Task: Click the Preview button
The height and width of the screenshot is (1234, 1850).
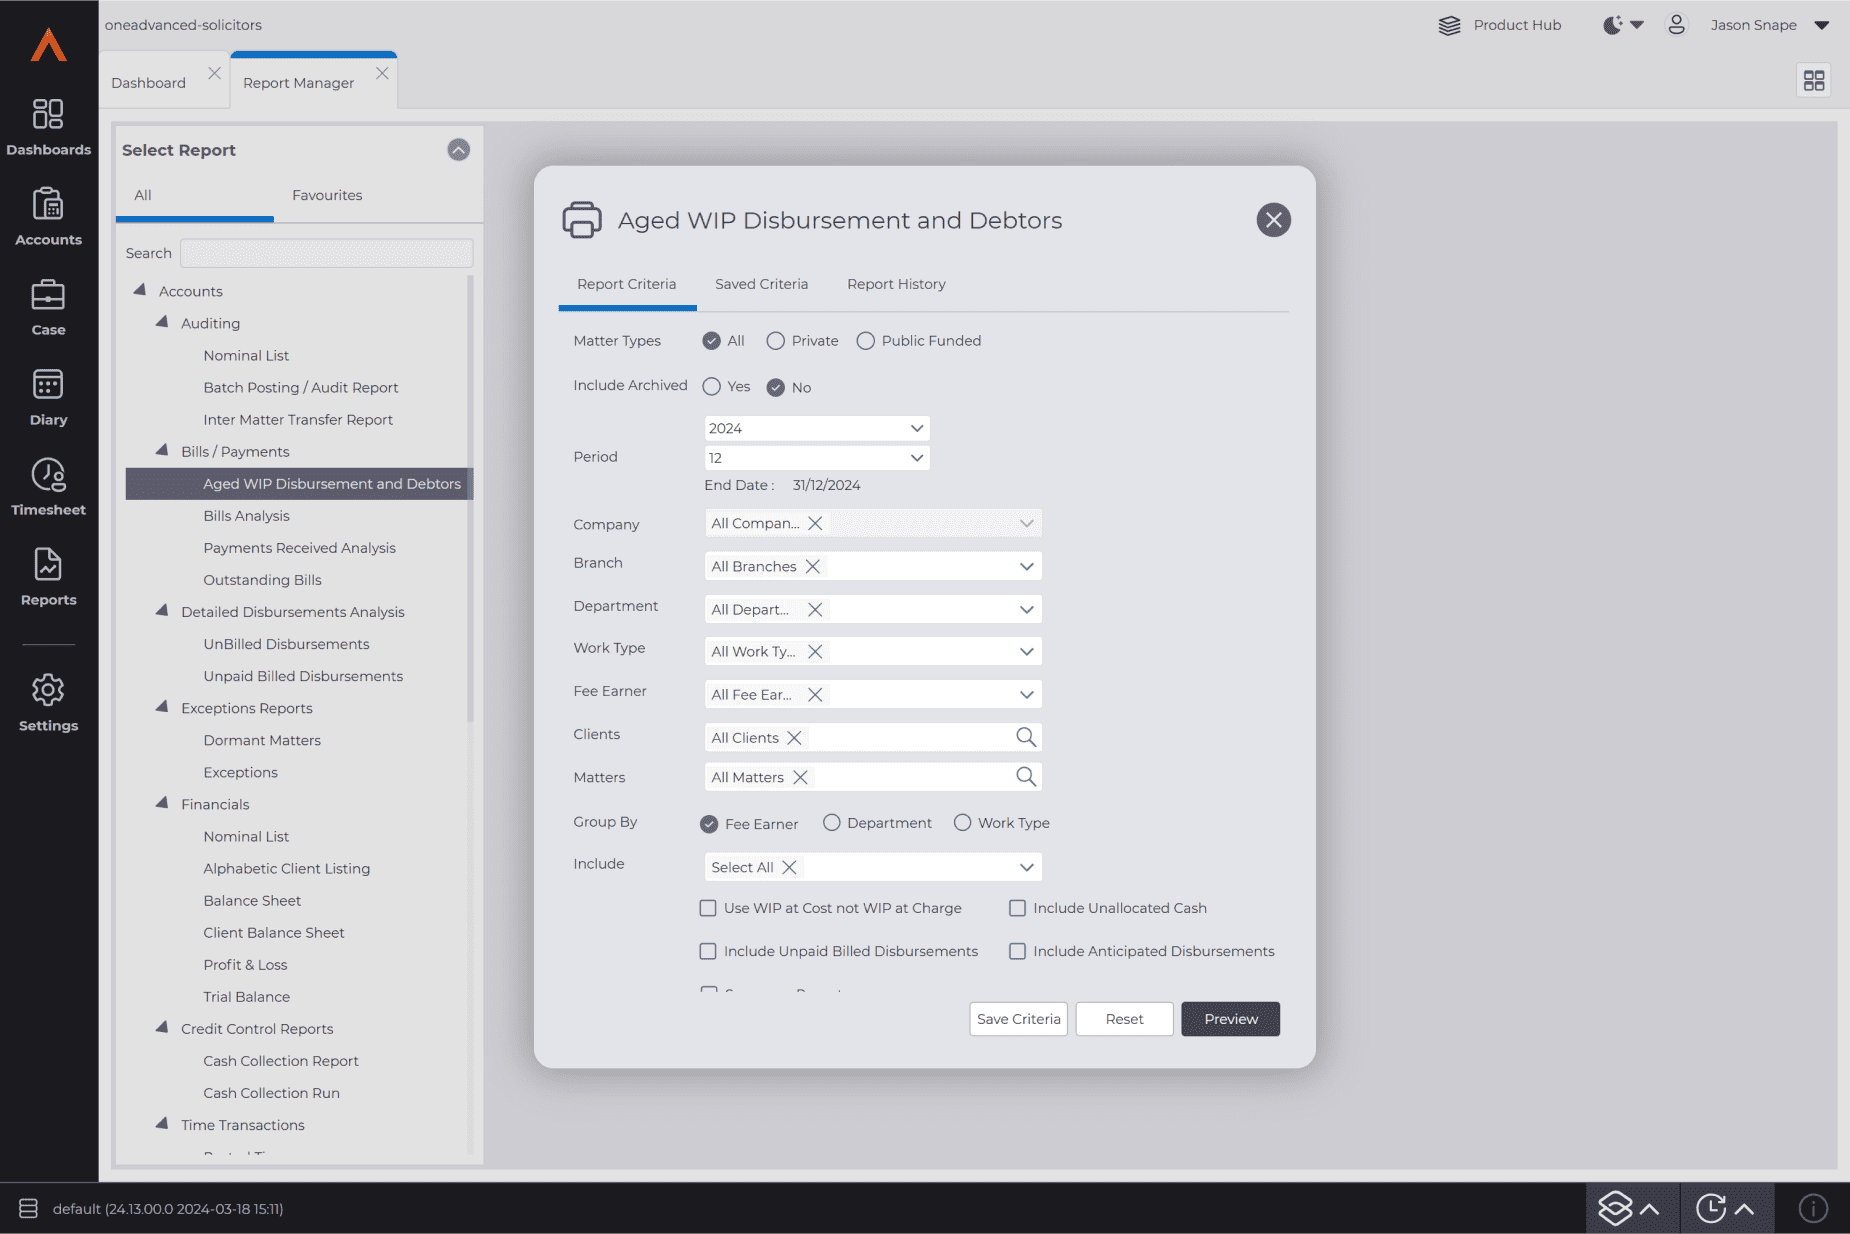Action: (1230, 1019)
